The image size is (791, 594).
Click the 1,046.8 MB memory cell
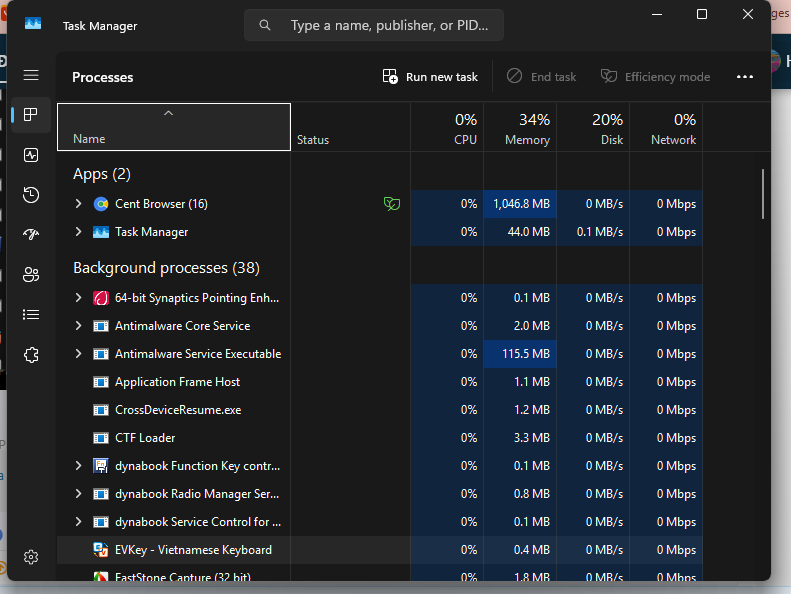click(520, 204)
